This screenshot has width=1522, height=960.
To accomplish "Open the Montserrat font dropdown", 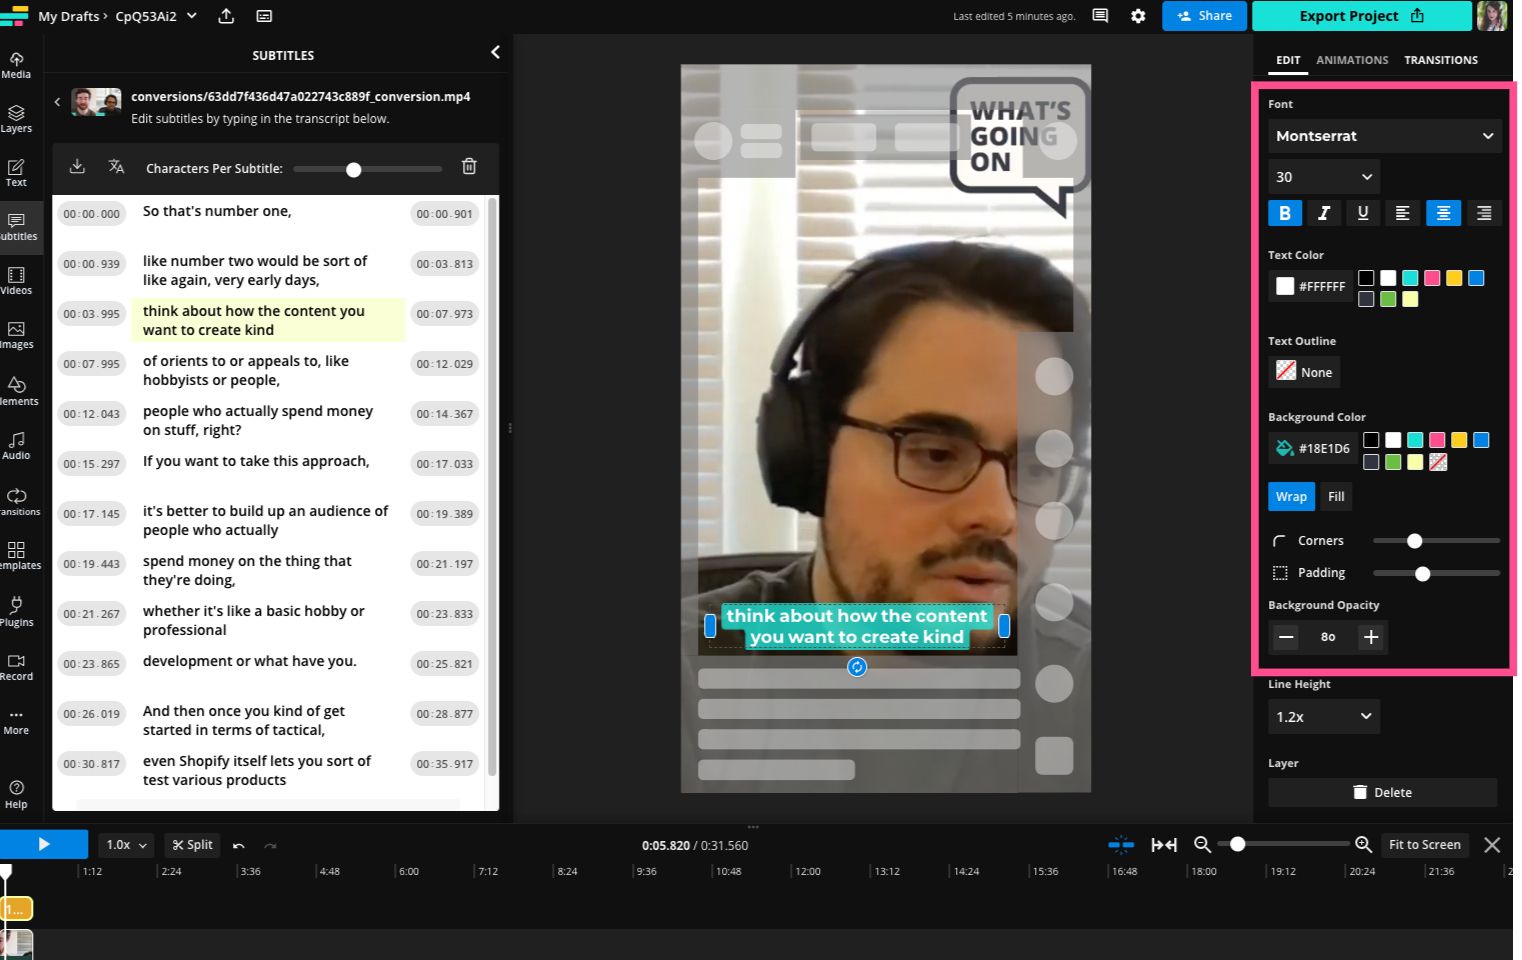I will pos(1384,136).
